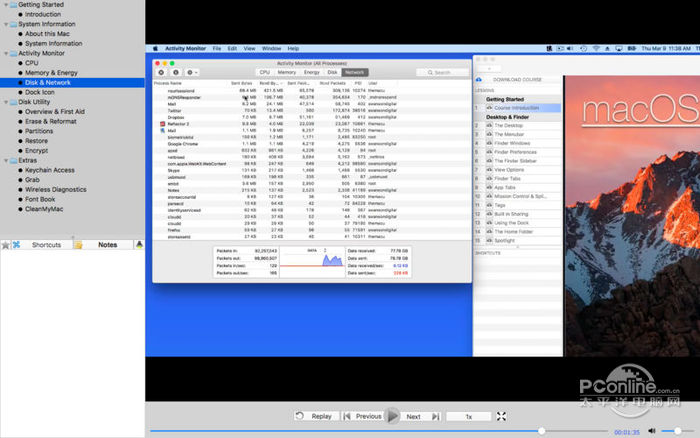Open the Window menu in the menu bar

[x=271, y=48]
